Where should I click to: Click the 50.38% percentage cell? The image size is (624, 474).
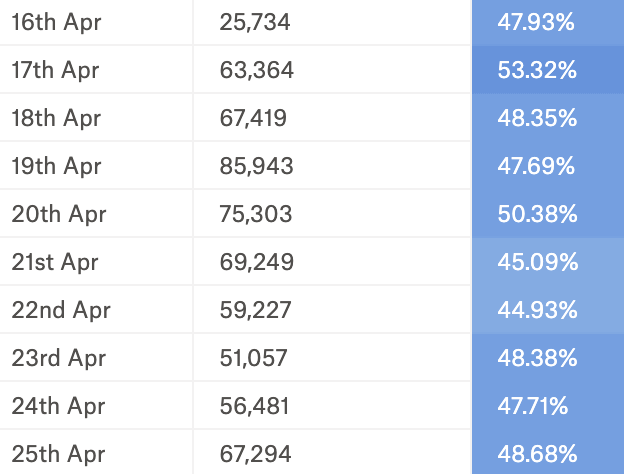click(x=536, y=214)
